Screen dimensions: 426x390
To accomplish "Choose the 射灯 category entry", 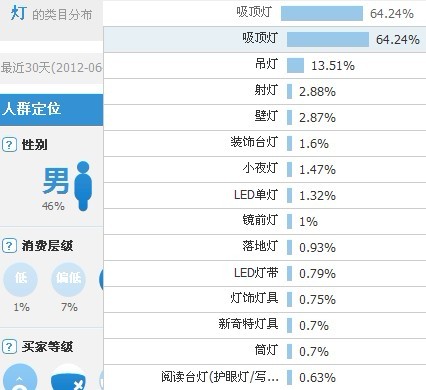I will pyautogui.click(x=265, y=91).
